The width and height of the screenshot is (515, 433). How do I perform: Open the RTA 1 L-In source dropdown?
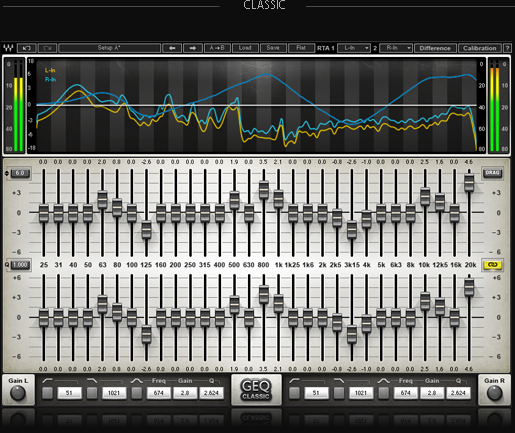[354, 48]
